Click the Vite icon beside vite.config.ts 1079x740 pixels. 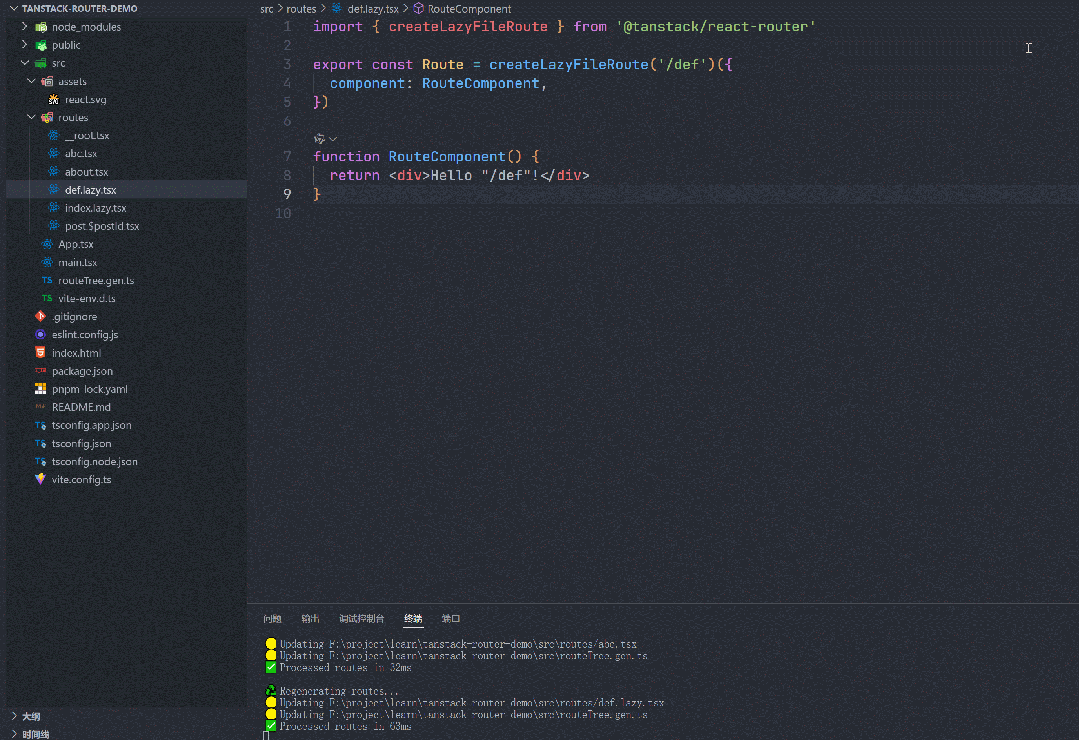pos(41,479)
